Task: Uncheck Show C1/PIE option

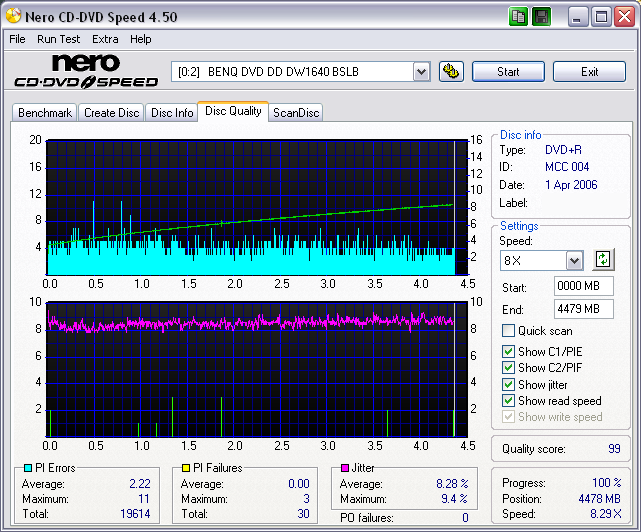Action: pos(509,351)
